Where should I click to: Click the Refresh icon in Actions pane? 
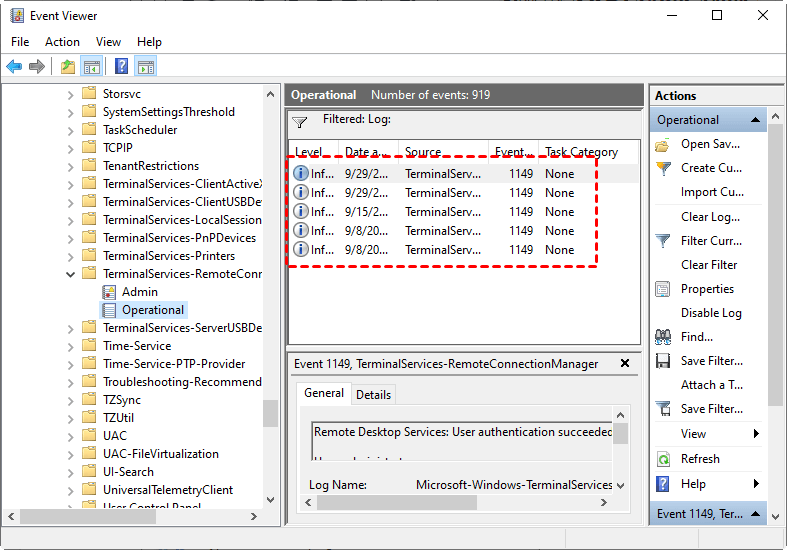click(x=663, y=459)
